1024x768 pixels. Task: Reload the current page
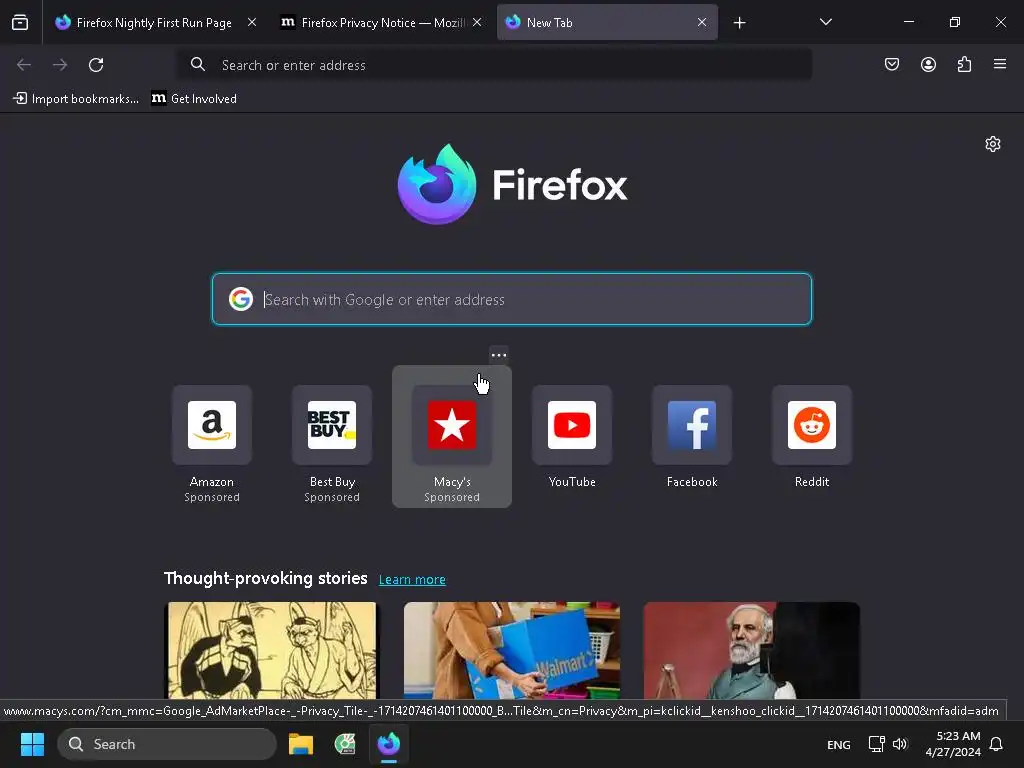point(96,65)
